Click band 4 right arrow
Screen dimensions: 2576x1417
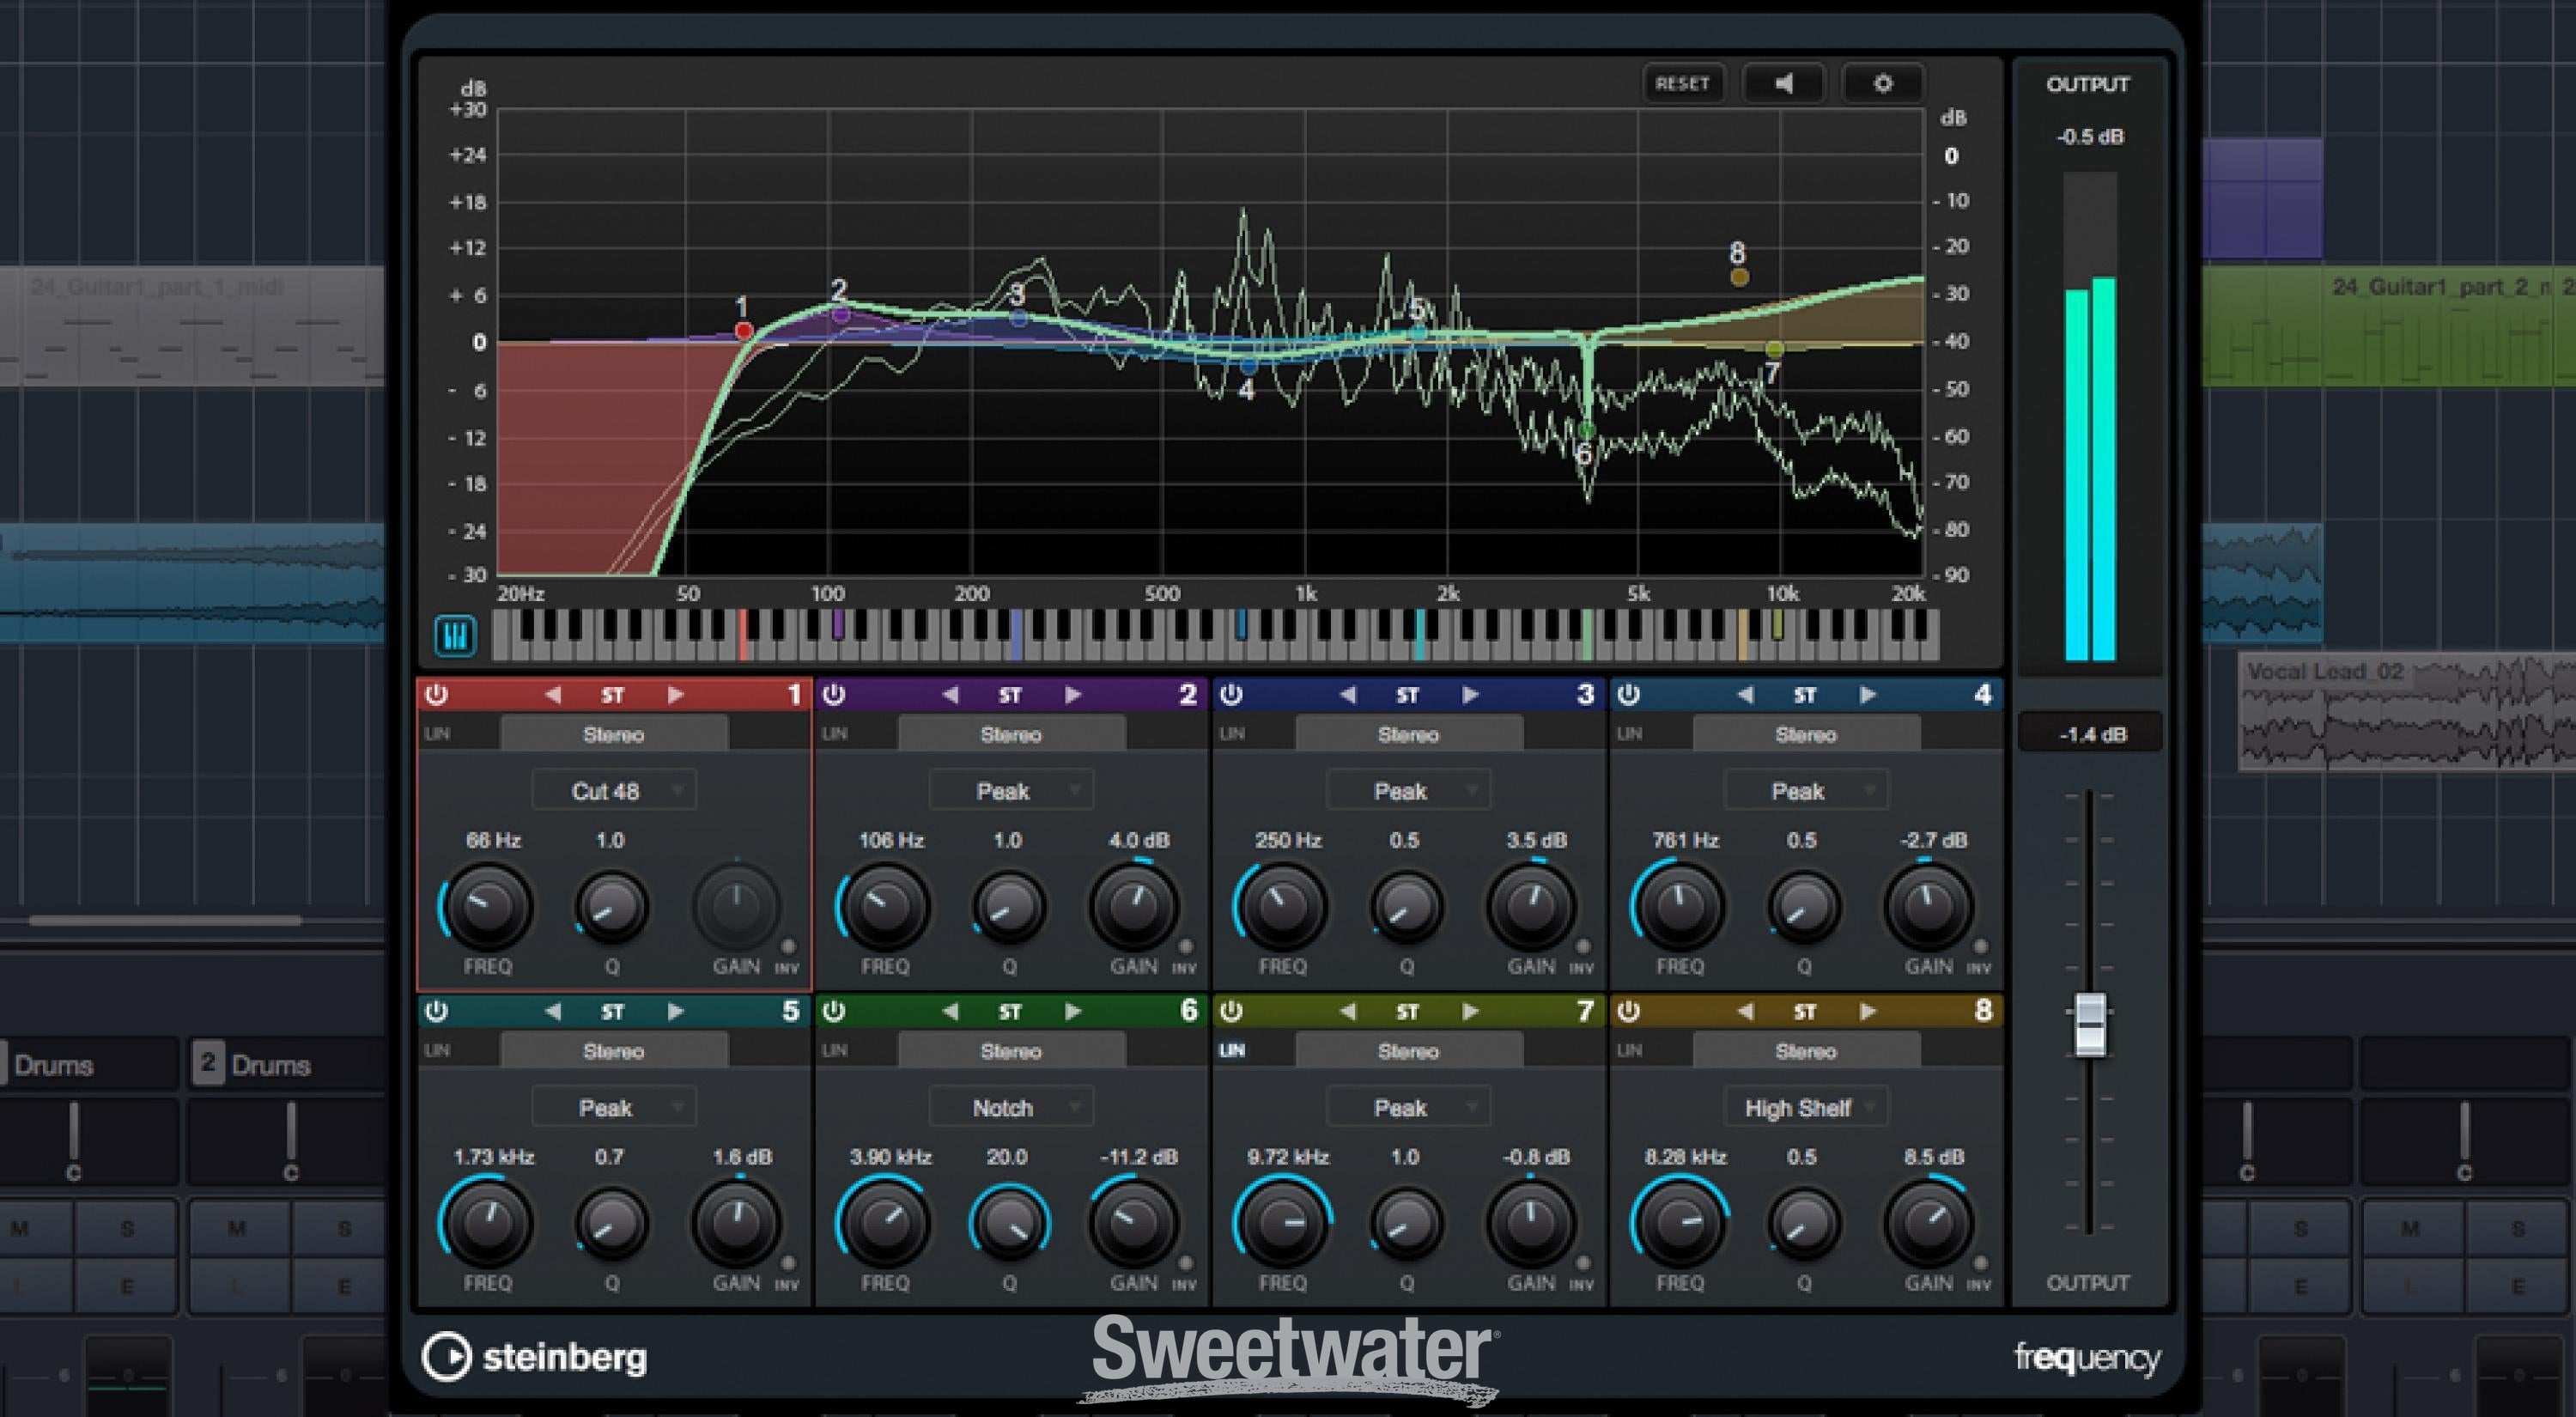click(x=1867, y=695)
